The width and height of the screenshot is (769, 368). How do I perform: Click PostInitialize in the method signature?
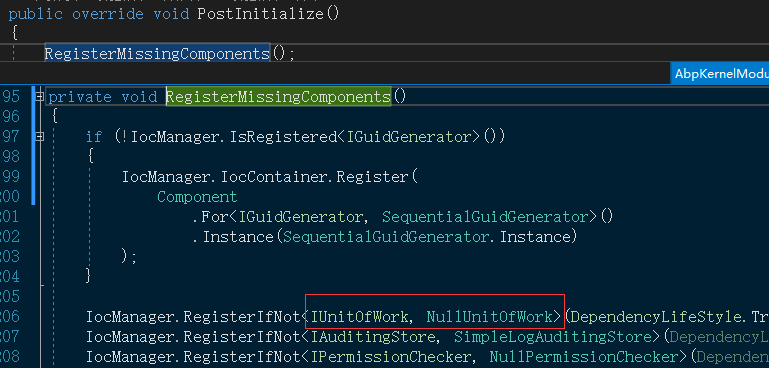(x=260, y=13)
